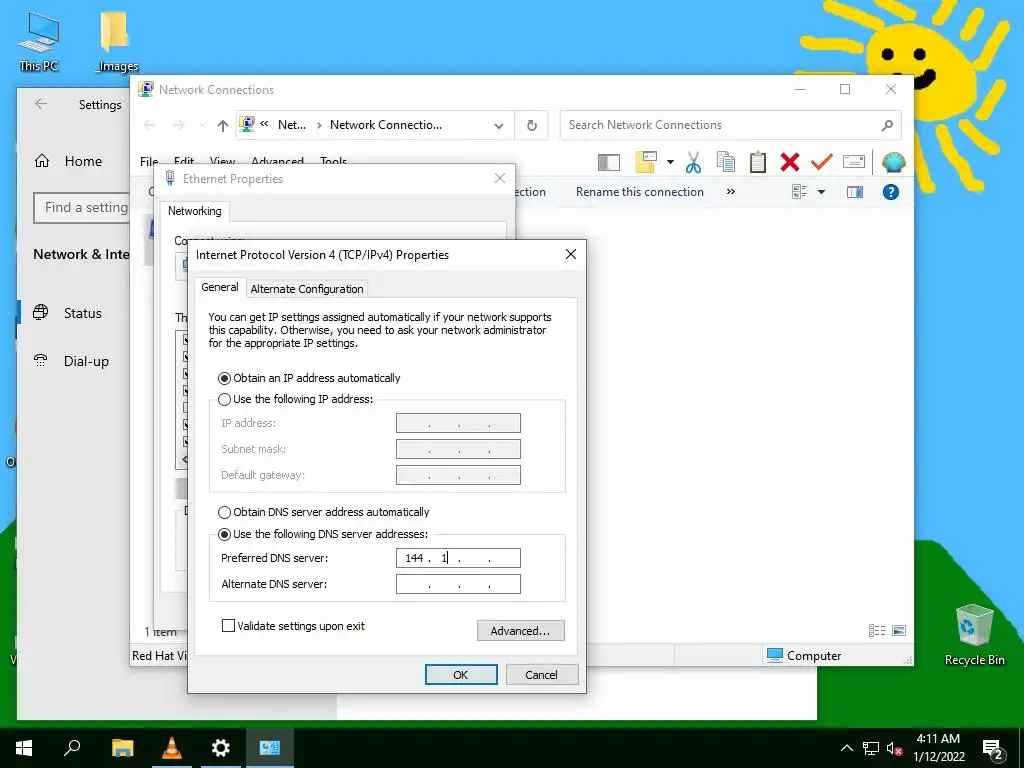
Task: Switch to details view in status bar
Action: (877, 630)
